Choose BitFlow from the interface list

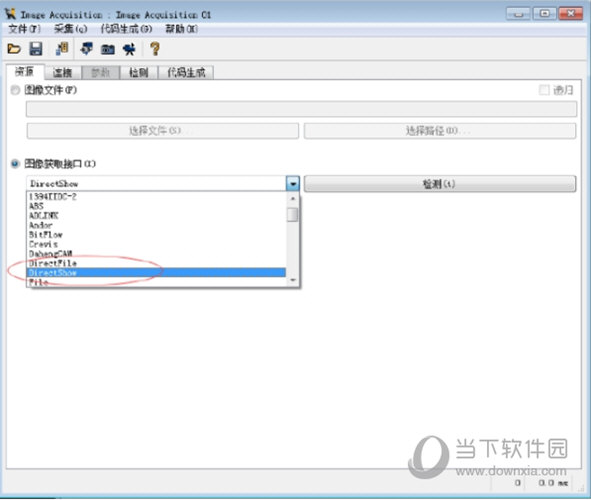point(156,235)
